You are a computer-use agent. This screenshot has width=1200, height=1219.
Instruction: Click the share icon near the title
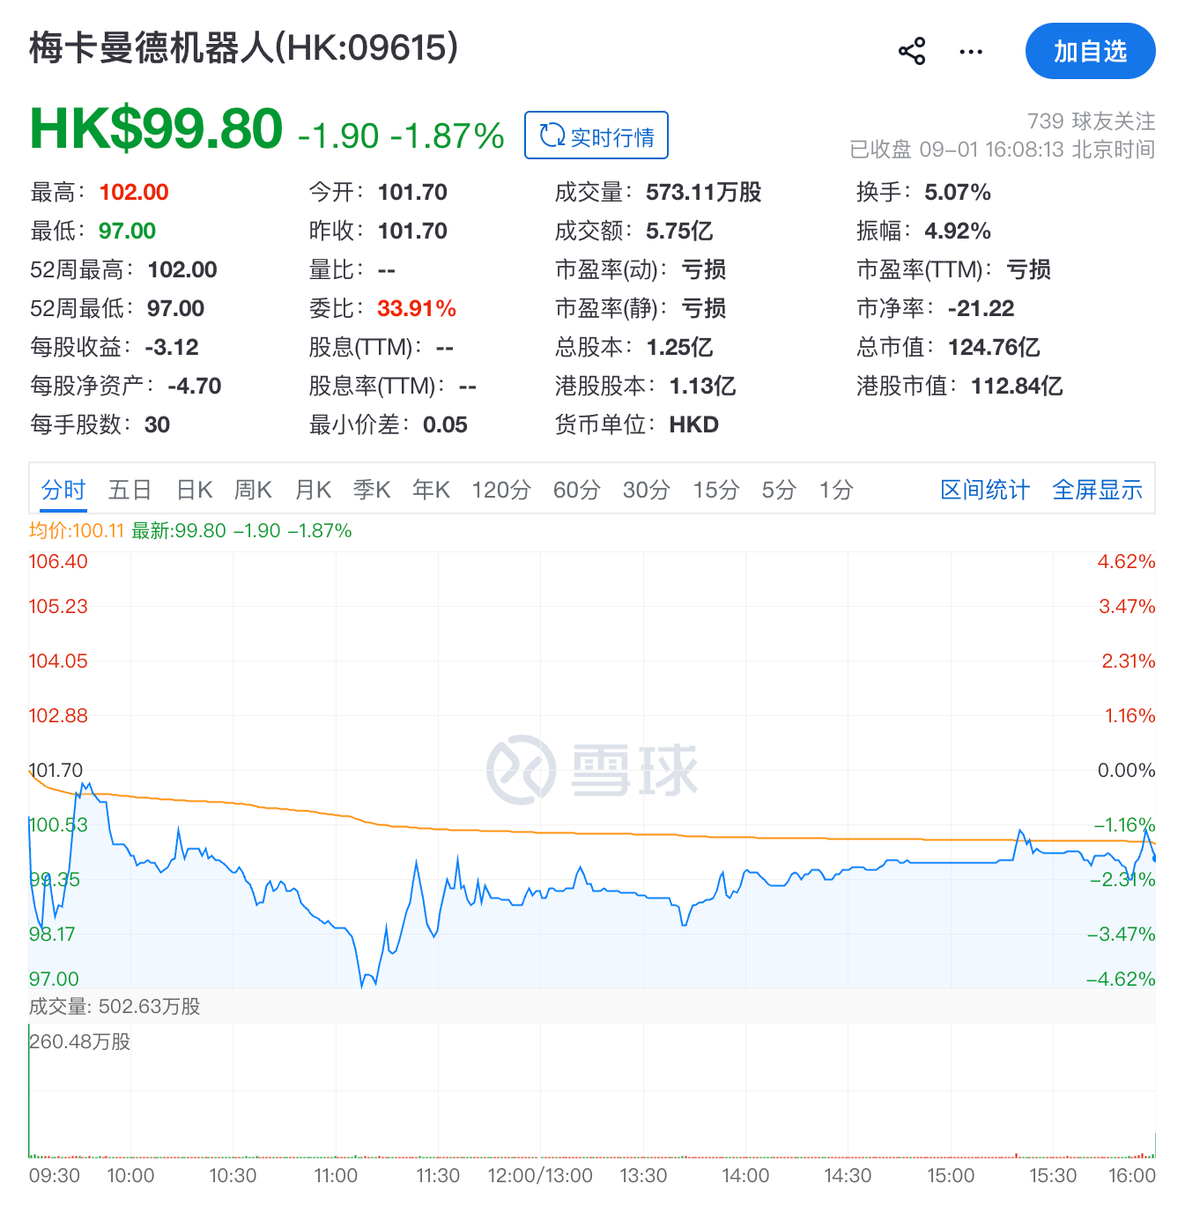[x=911, y=51]
